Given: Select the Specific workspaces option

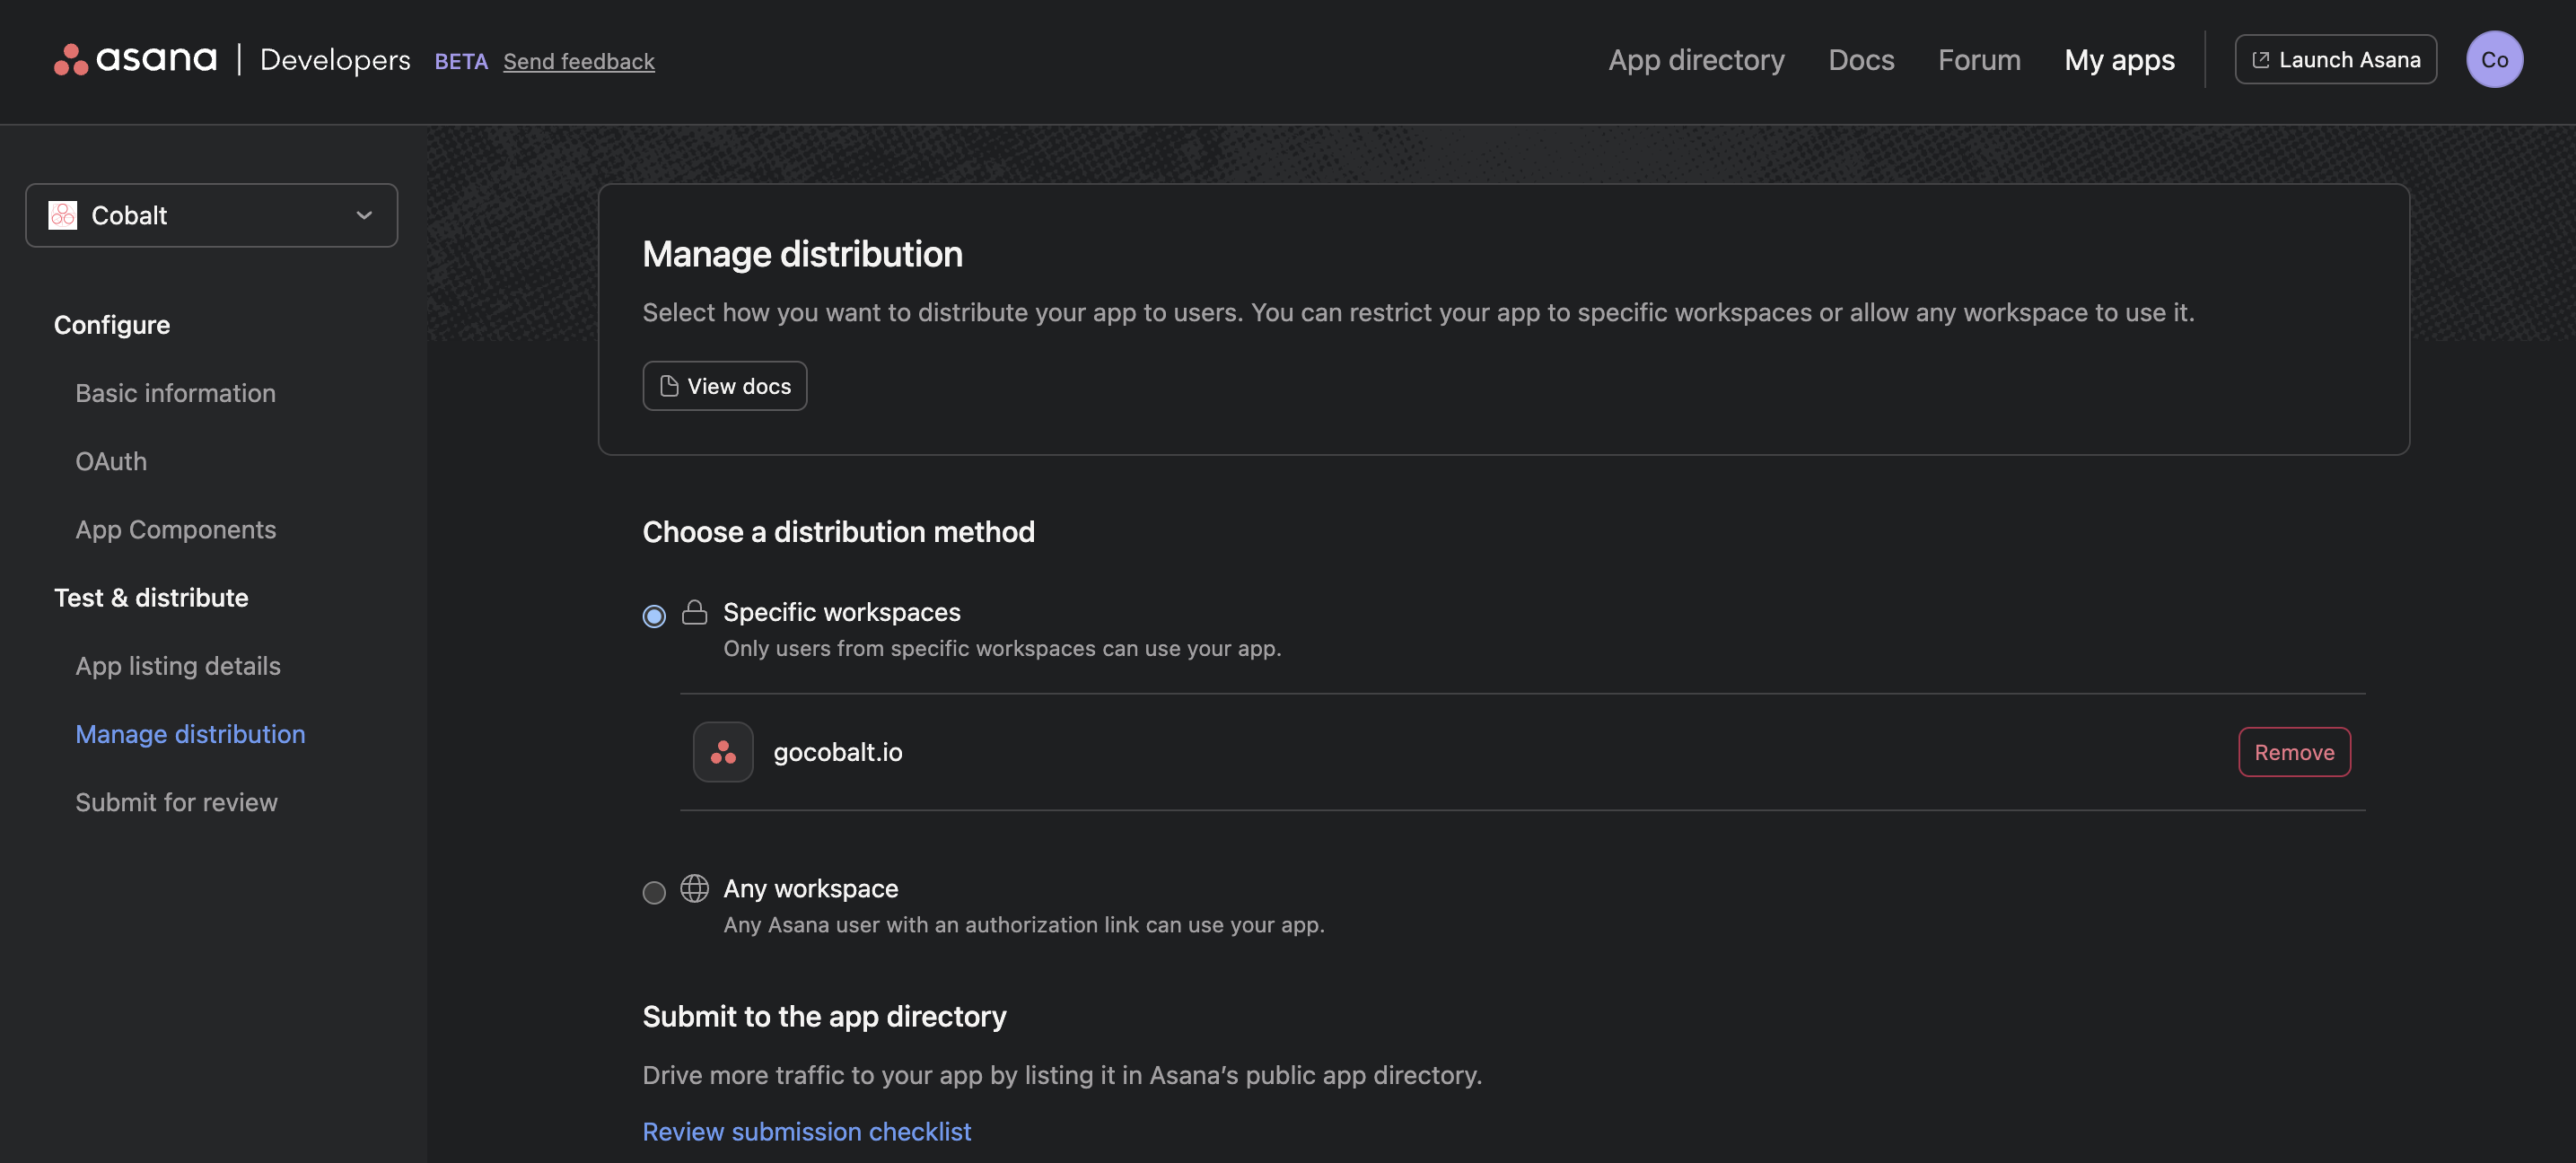Looking at the screenshot, I should [x=653, y=616].
